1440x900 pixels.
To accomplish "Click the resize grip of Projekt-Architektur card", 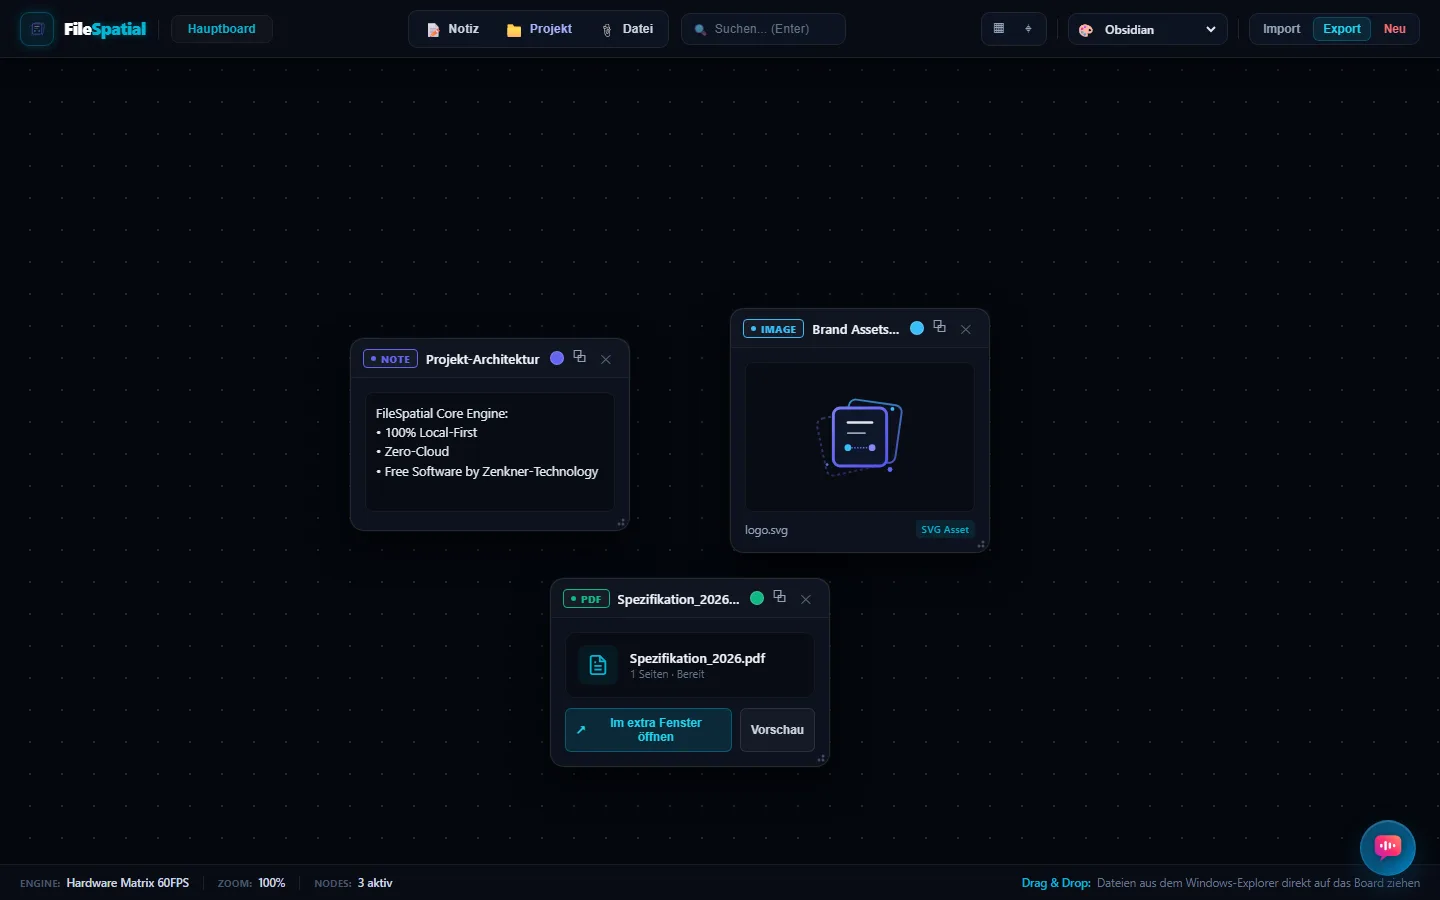I will coord(621,522).
